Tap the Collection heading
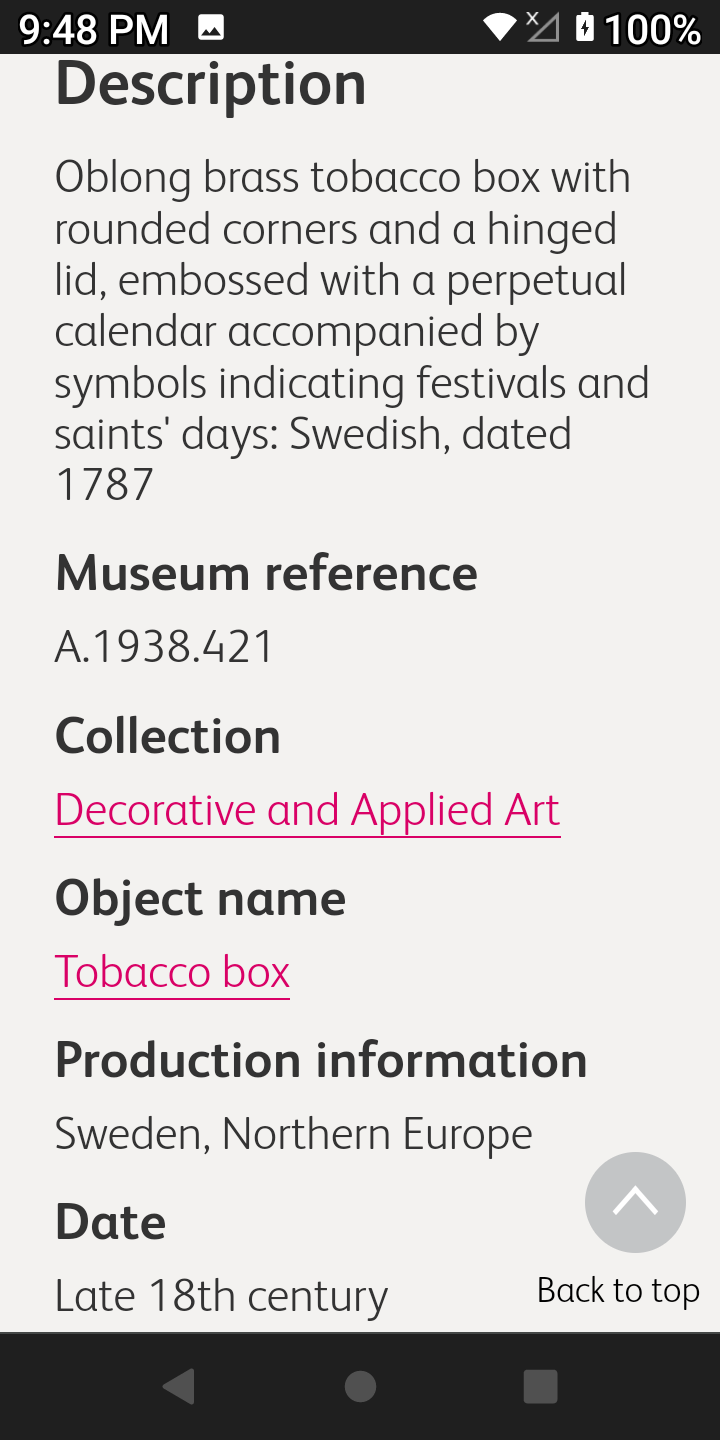The width and height of the screenshot is (720, 1440). (x=168, y=736)
